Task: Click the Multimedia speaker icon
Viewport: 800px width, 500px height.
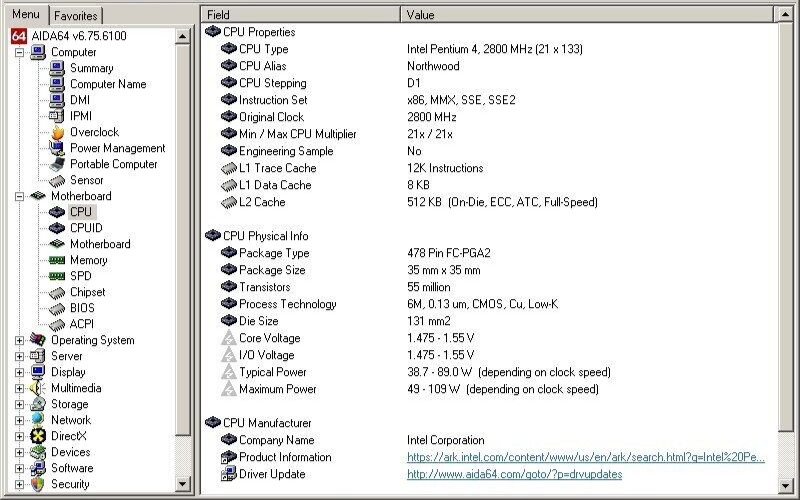Action: tap(38, 388)
